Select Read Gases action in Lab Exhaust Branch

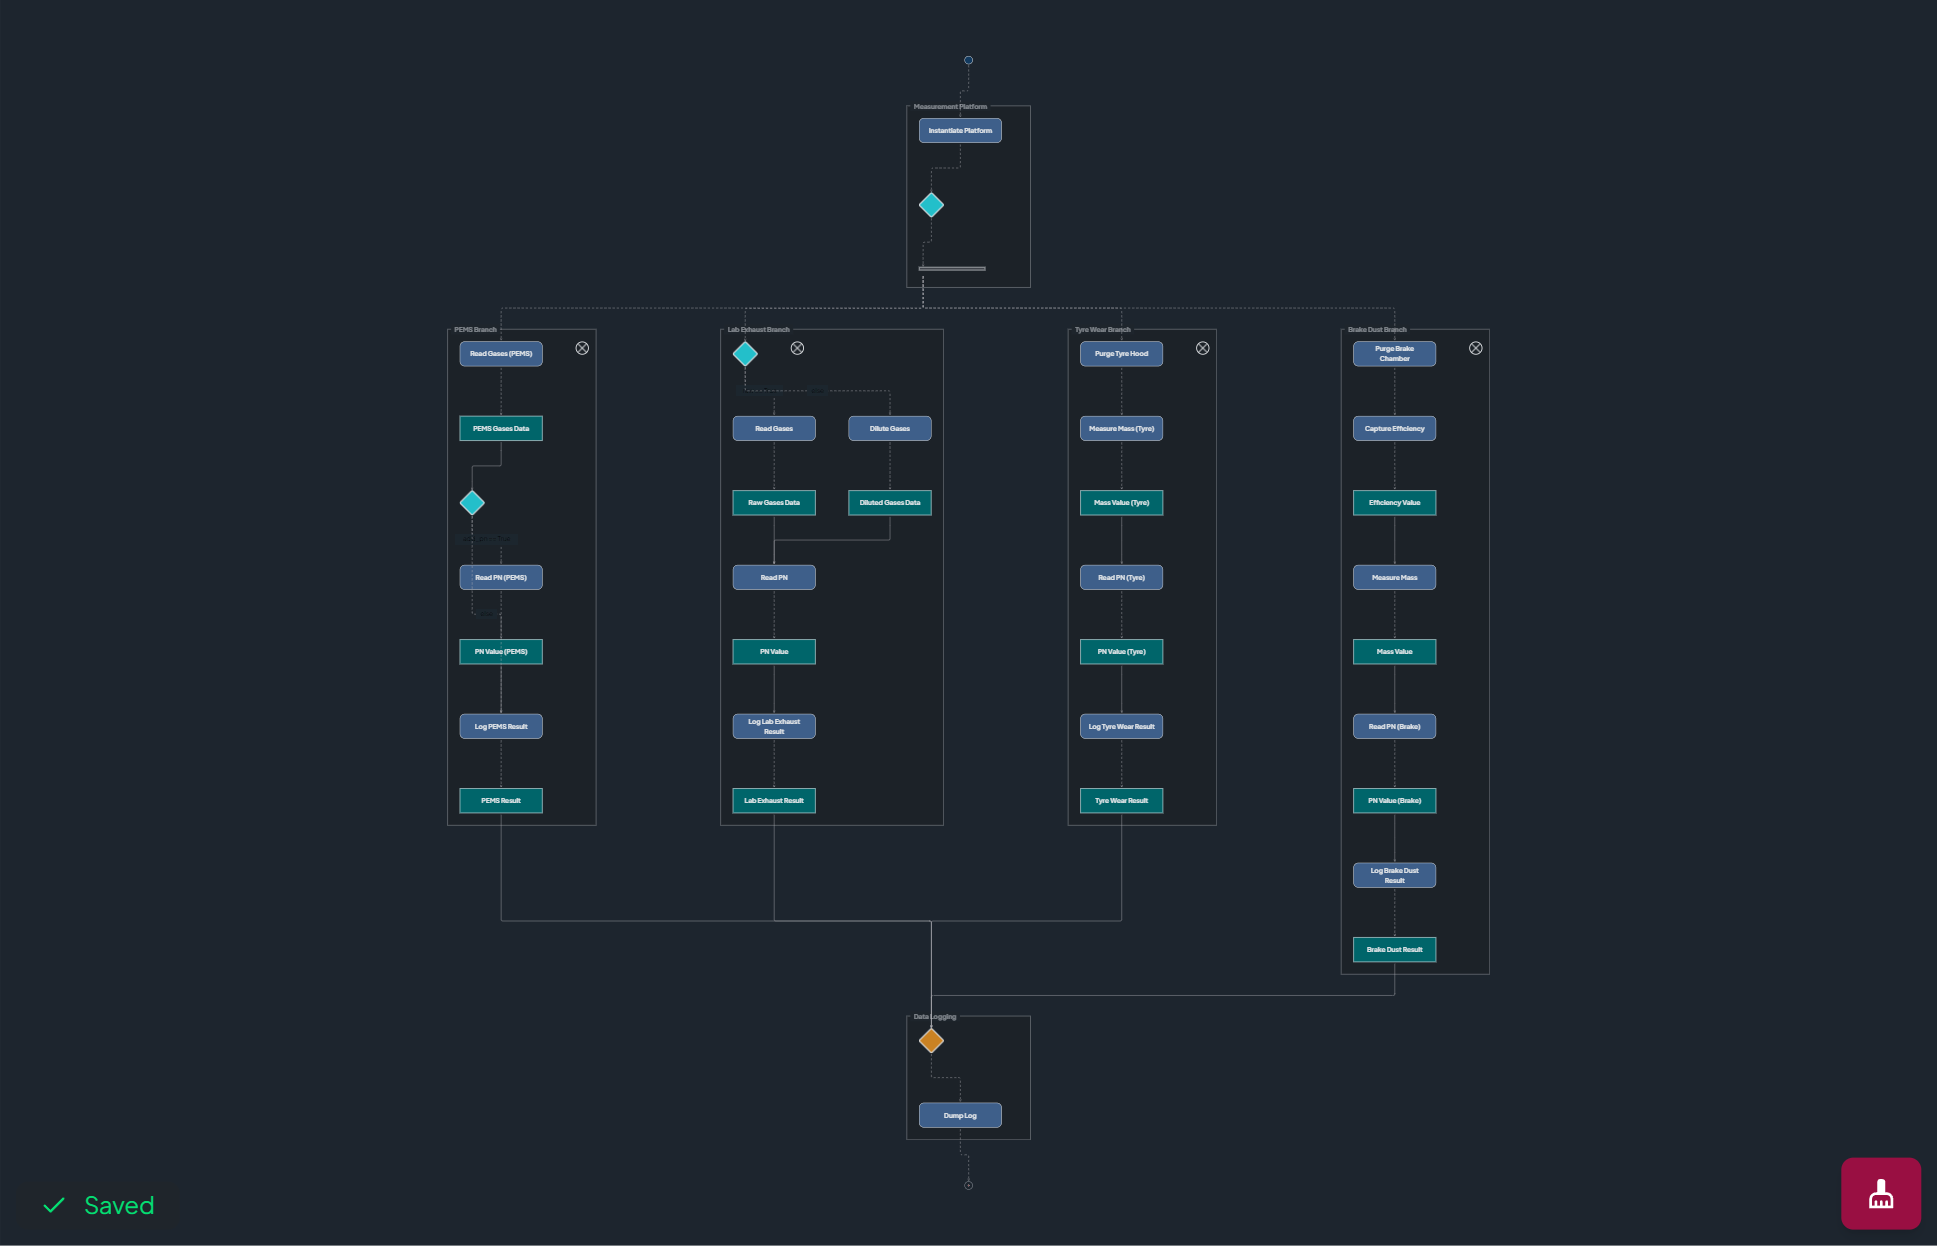click(x=774, y=428)
